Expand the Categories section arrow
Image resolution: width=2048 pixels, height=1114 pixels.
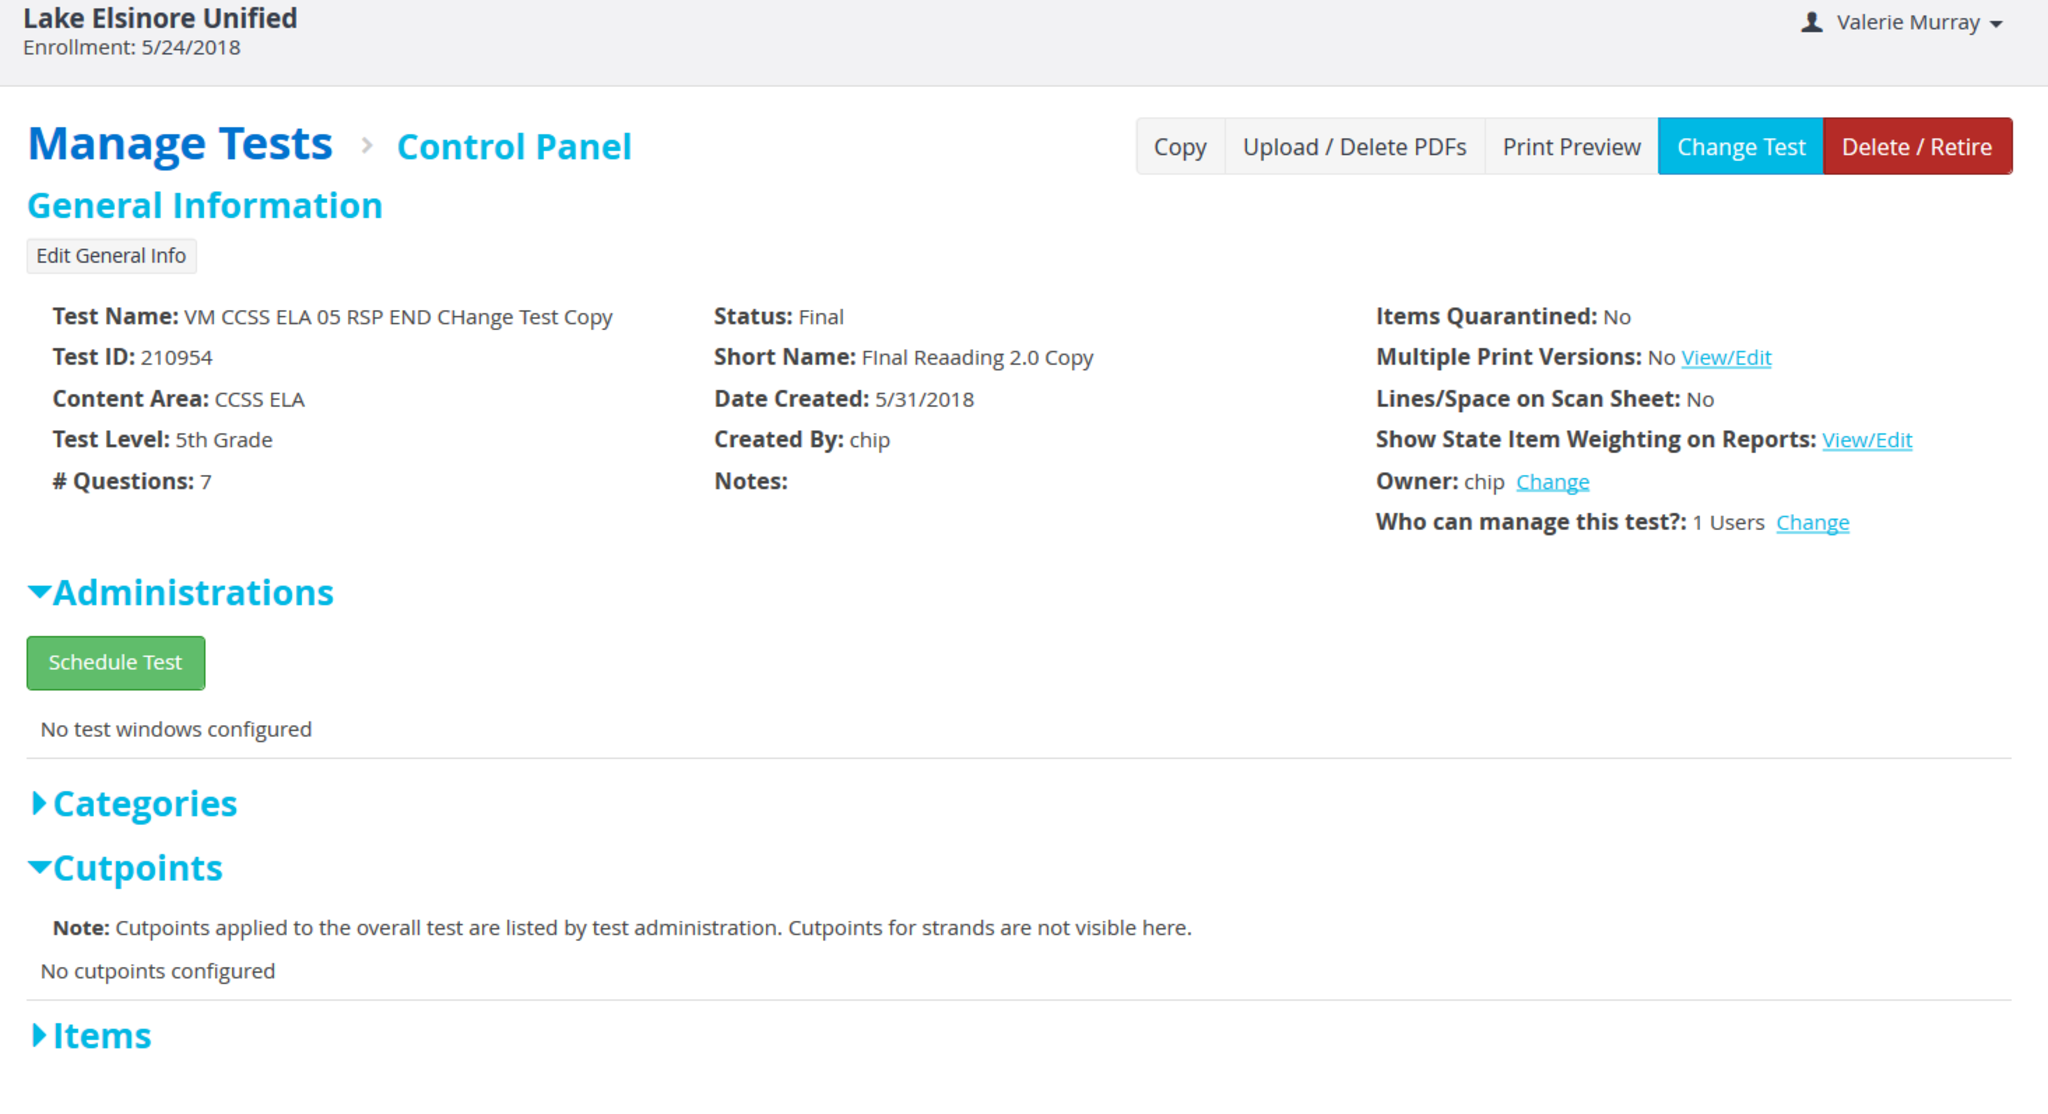pyautogui.click(x=39, y=803)
